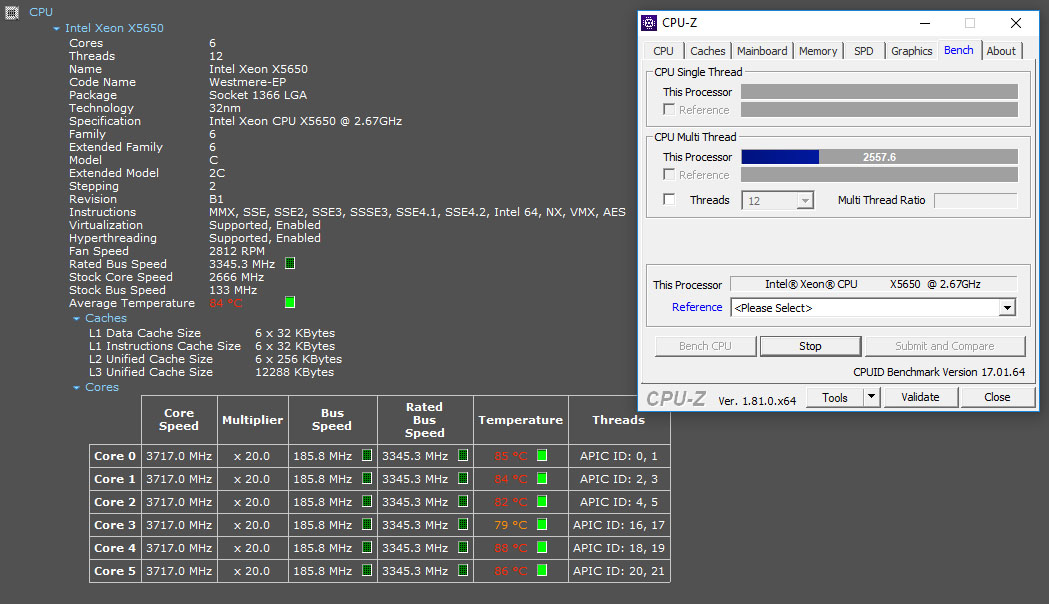Click Core 0 rated bus speed indicator
Image resolution: width=1049 pixels, height=604 pixels.
pyautogui.click(x=463, y=456)
